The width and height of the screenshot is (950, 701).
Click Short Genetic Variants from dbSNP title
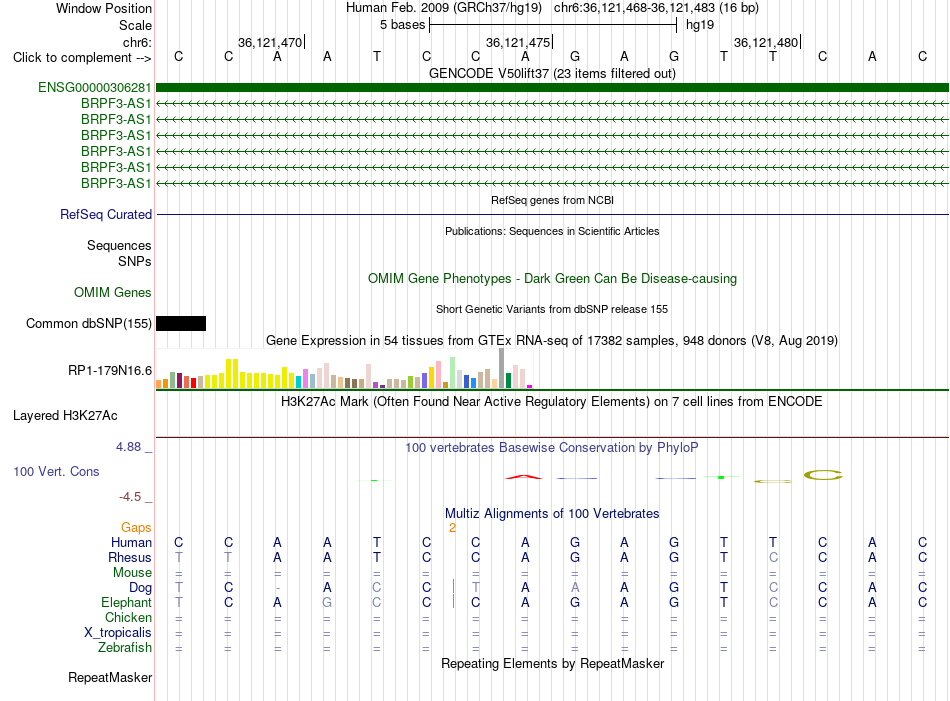[x=552, y=309]
